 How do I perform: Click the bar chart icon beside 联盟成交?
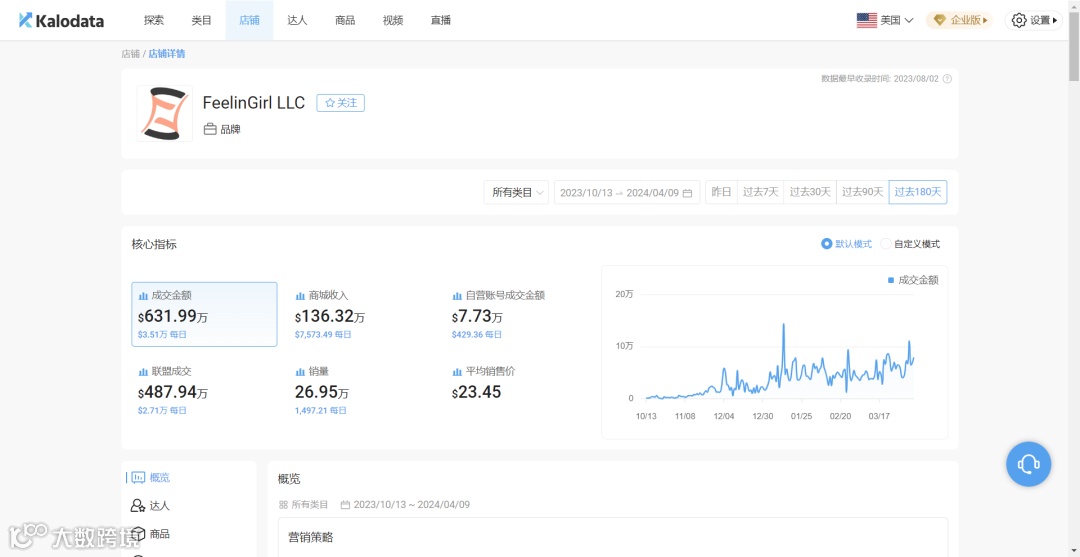click(x=143, y=372)
